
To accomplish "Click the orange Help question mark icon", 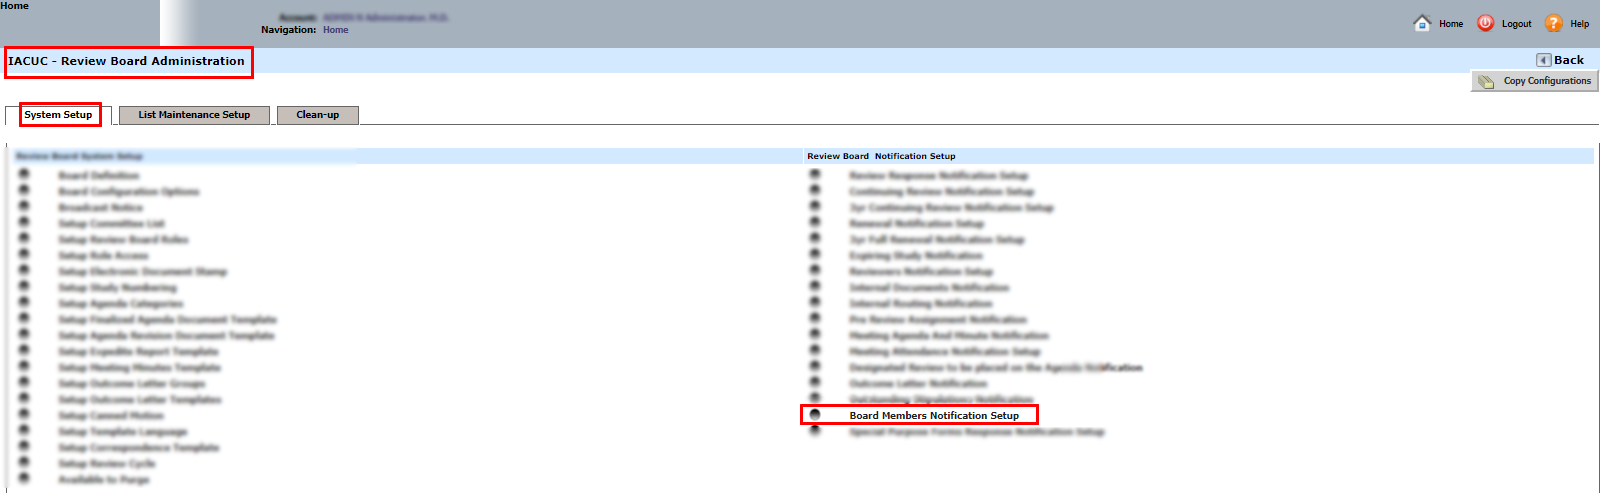I will [1553, 23].
